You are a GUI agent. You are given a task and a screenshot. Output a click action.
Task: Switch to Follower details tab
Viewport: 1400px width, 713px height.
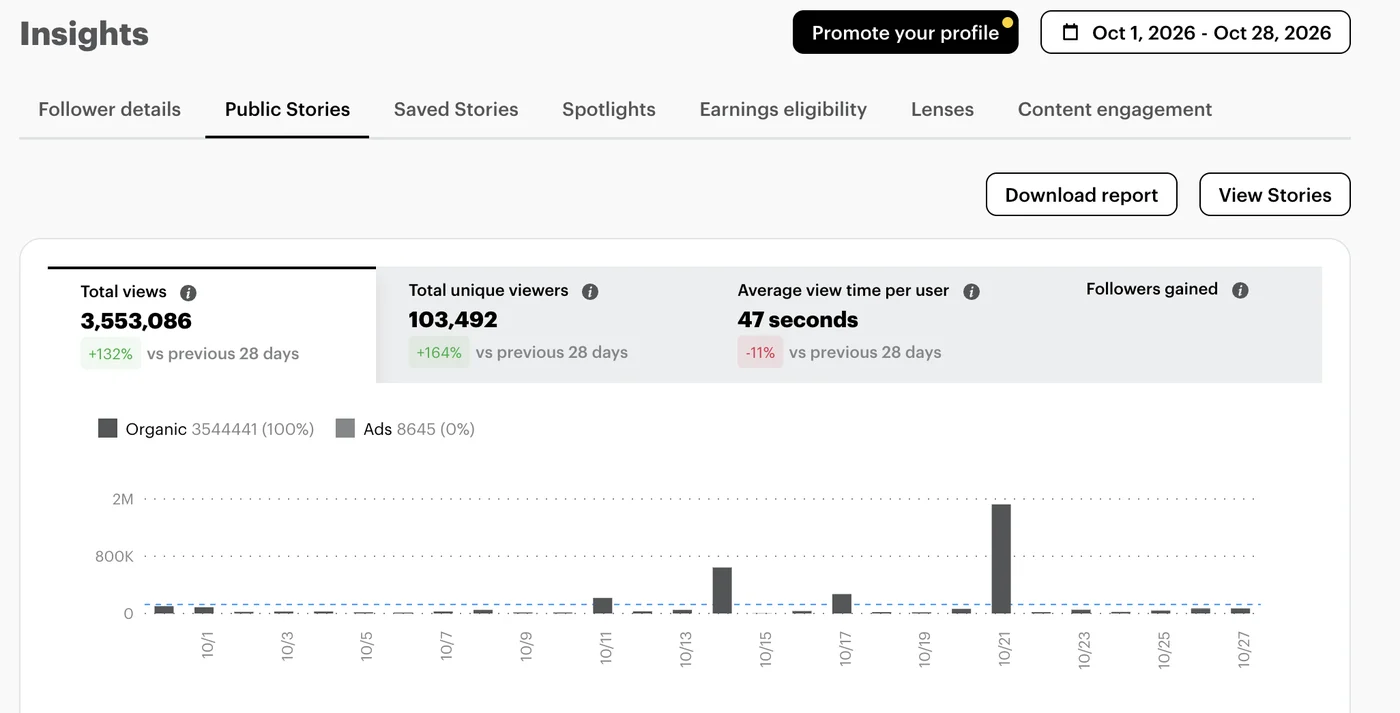coord(110,109)
